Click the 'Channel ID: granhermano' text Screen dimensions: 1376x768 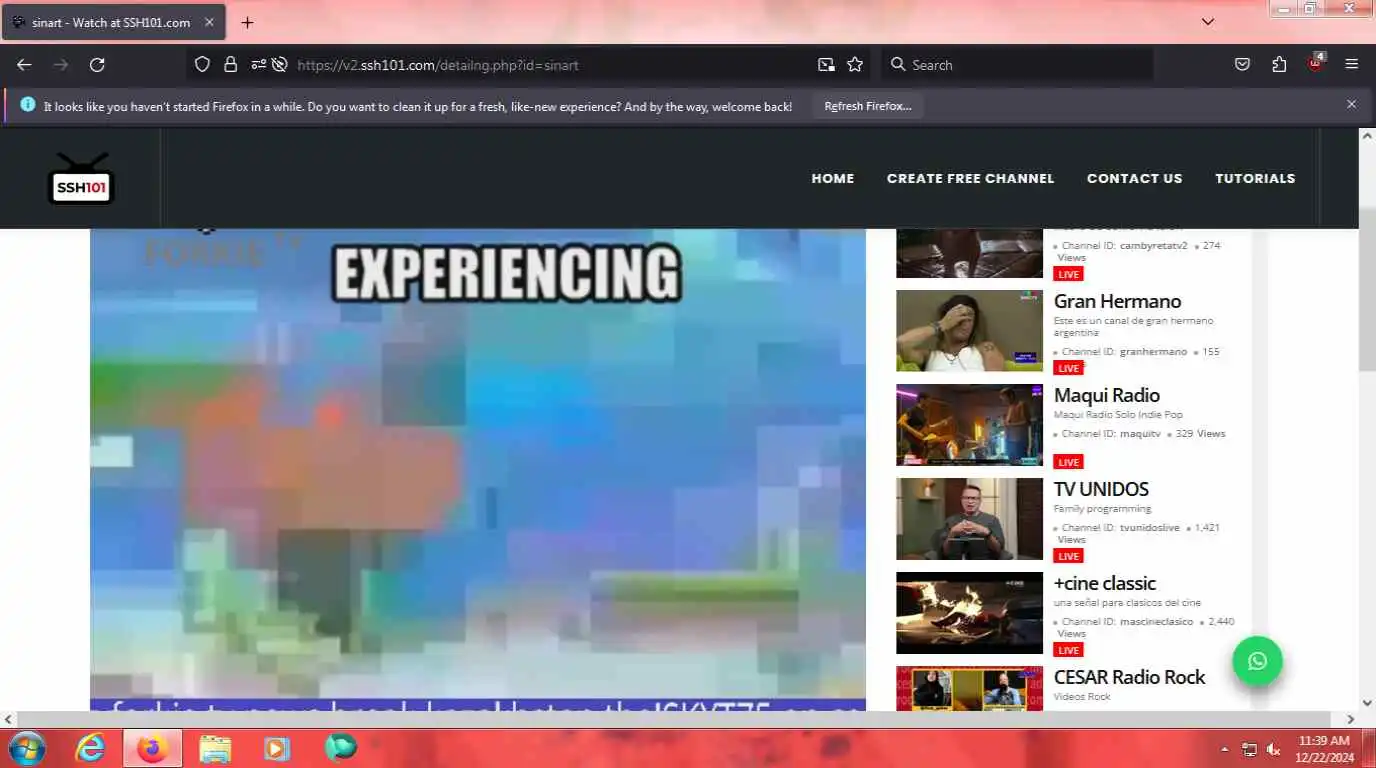pyautogui.click(x=1124, y=352)
